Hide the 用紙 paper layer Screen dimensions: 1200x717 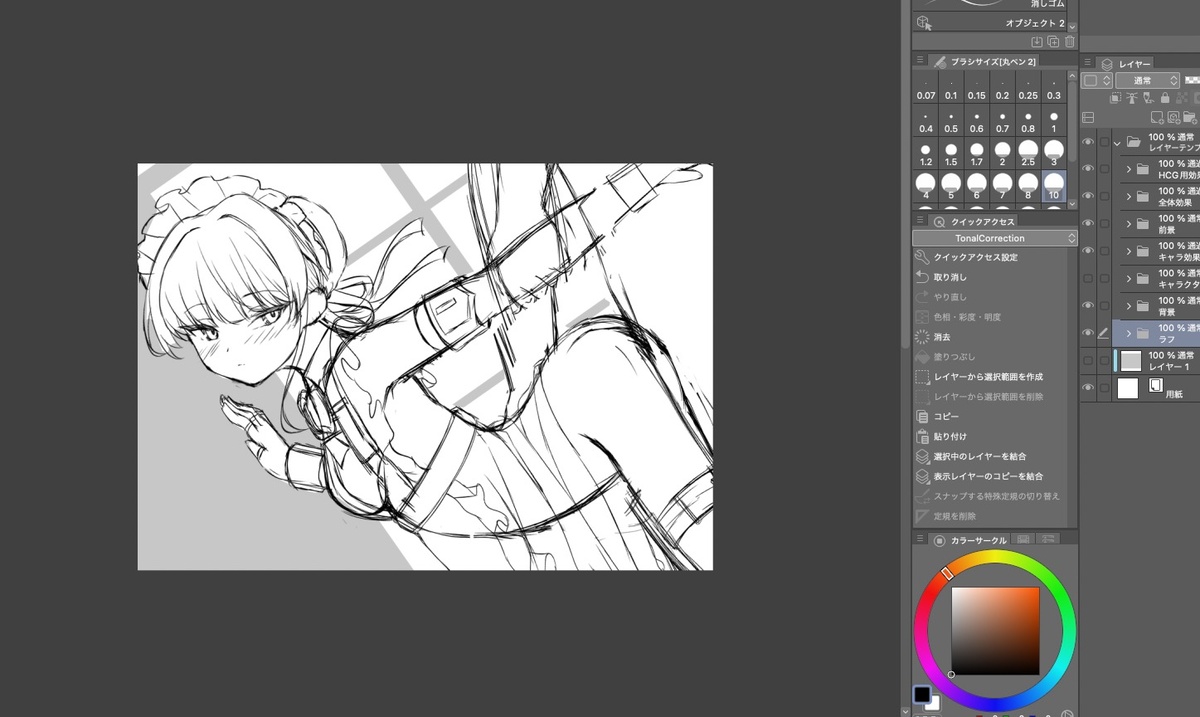pos(1088,388)
